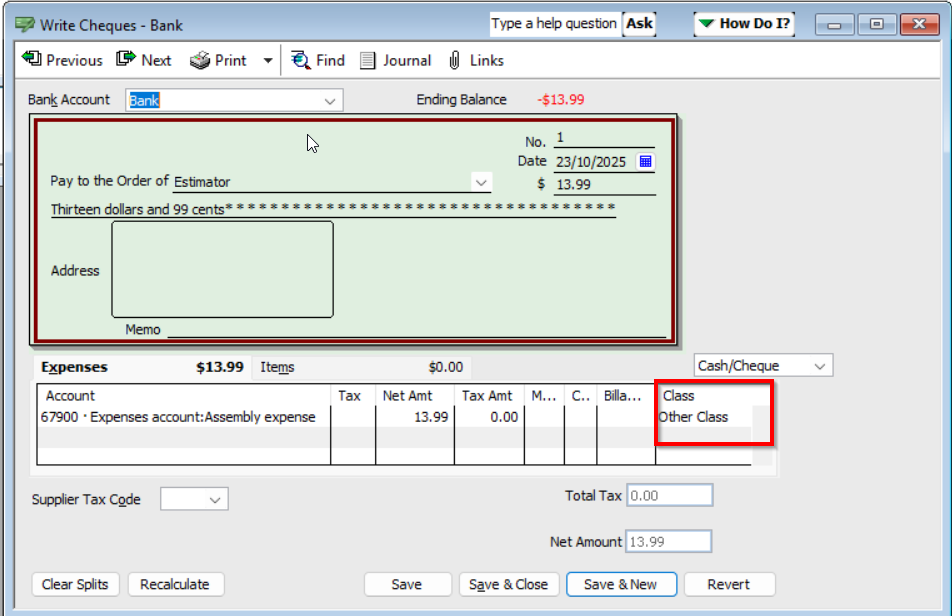Click the Recalculate button
Screen dimensions: 952x616
(175, 584)
